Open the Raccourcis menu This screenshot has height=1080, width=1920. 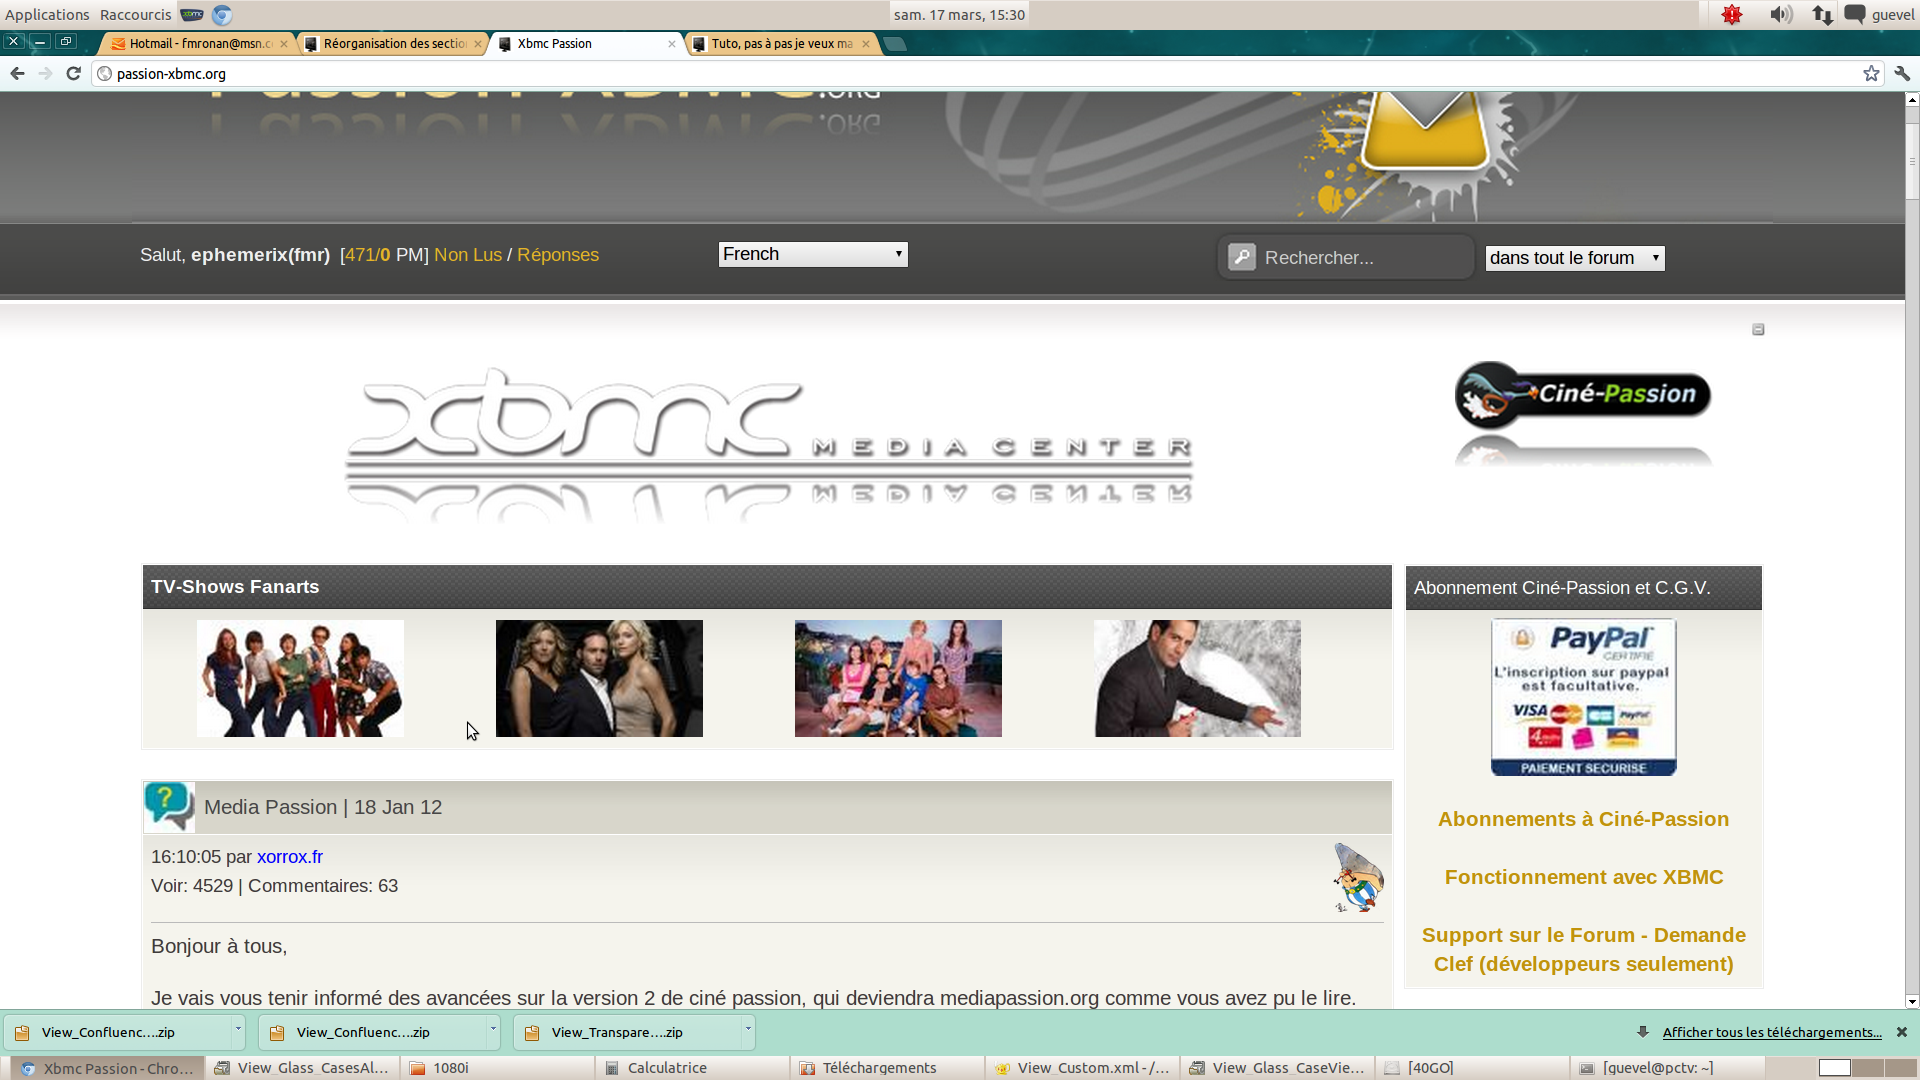coord(136,14)
